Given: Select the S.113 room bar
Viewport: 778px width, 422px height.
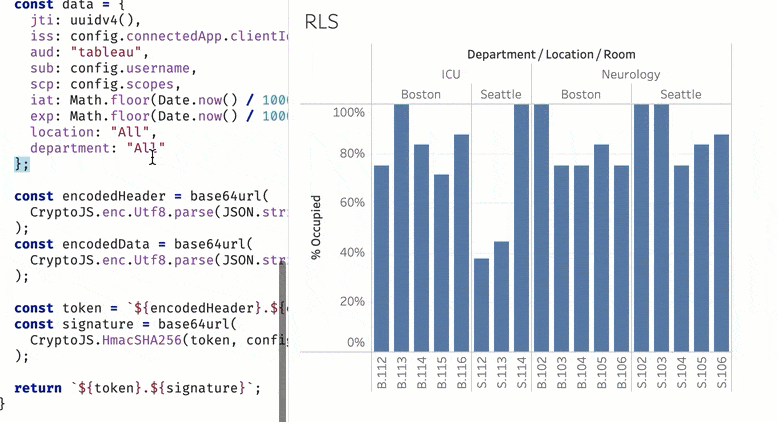Looking at the screenshot, I should (x=501, y=296).
